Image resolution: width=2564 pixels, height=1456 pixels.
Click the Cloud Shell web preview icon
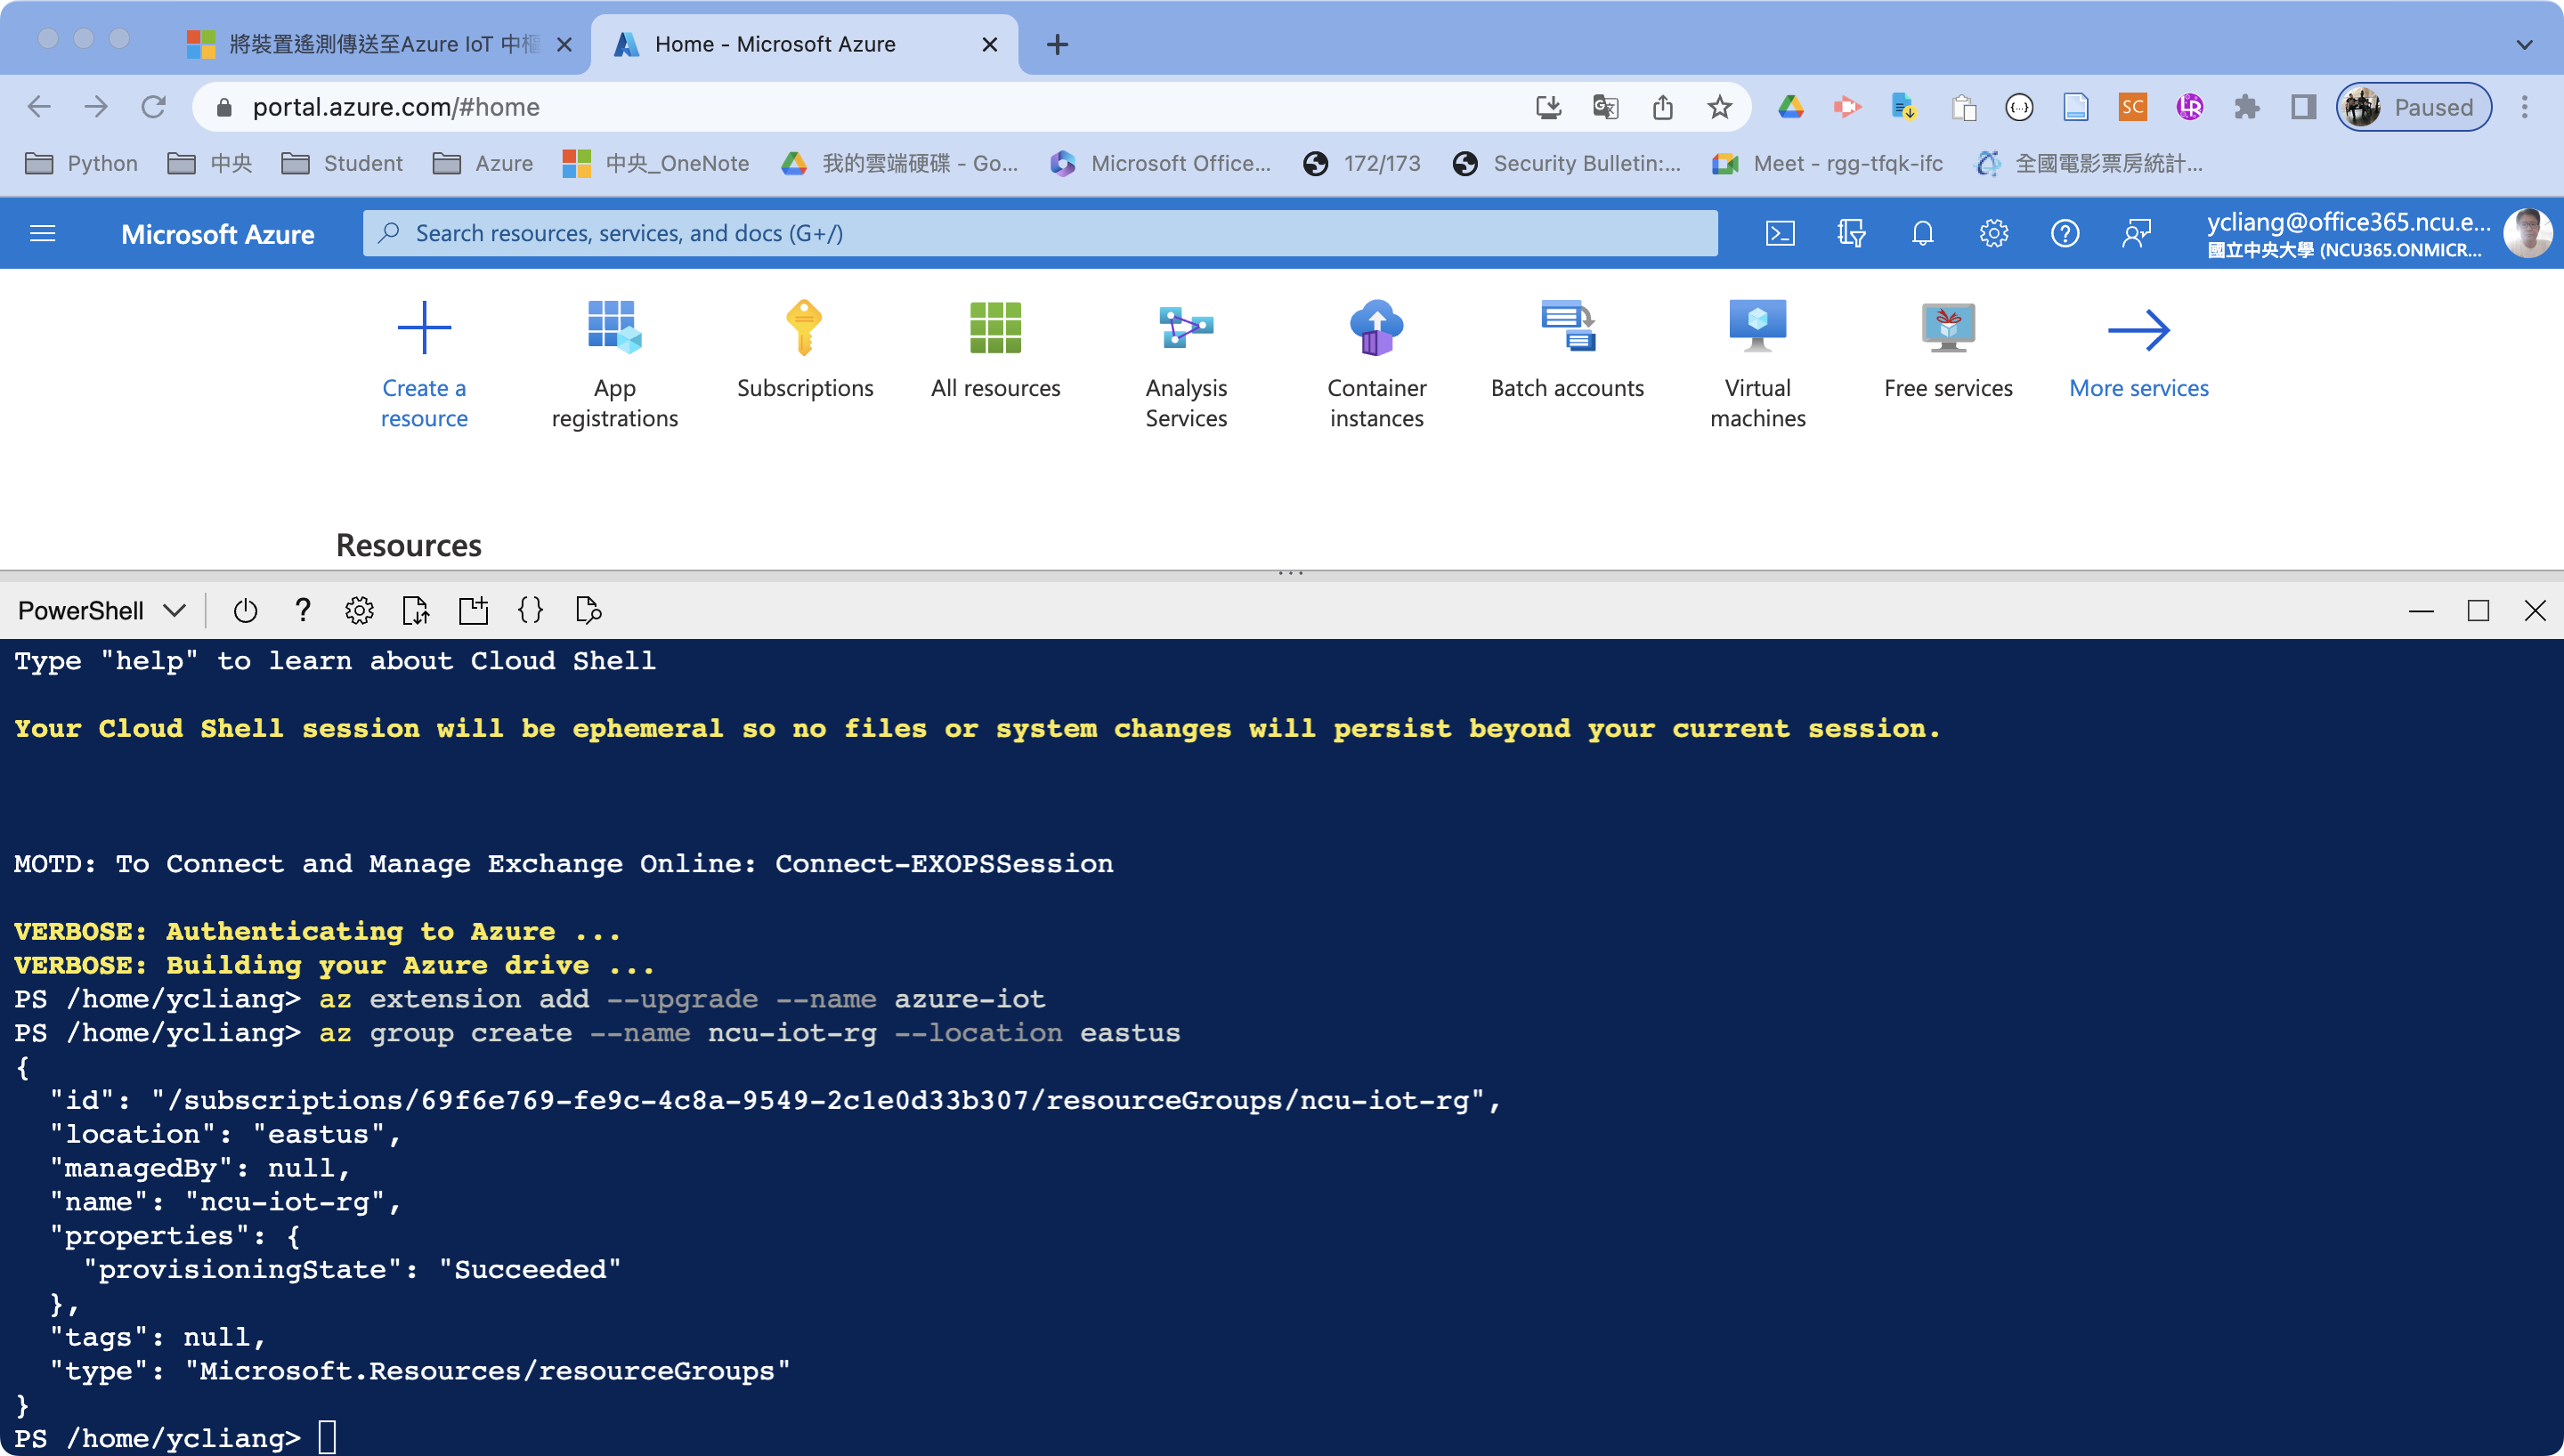pos(588,610)
